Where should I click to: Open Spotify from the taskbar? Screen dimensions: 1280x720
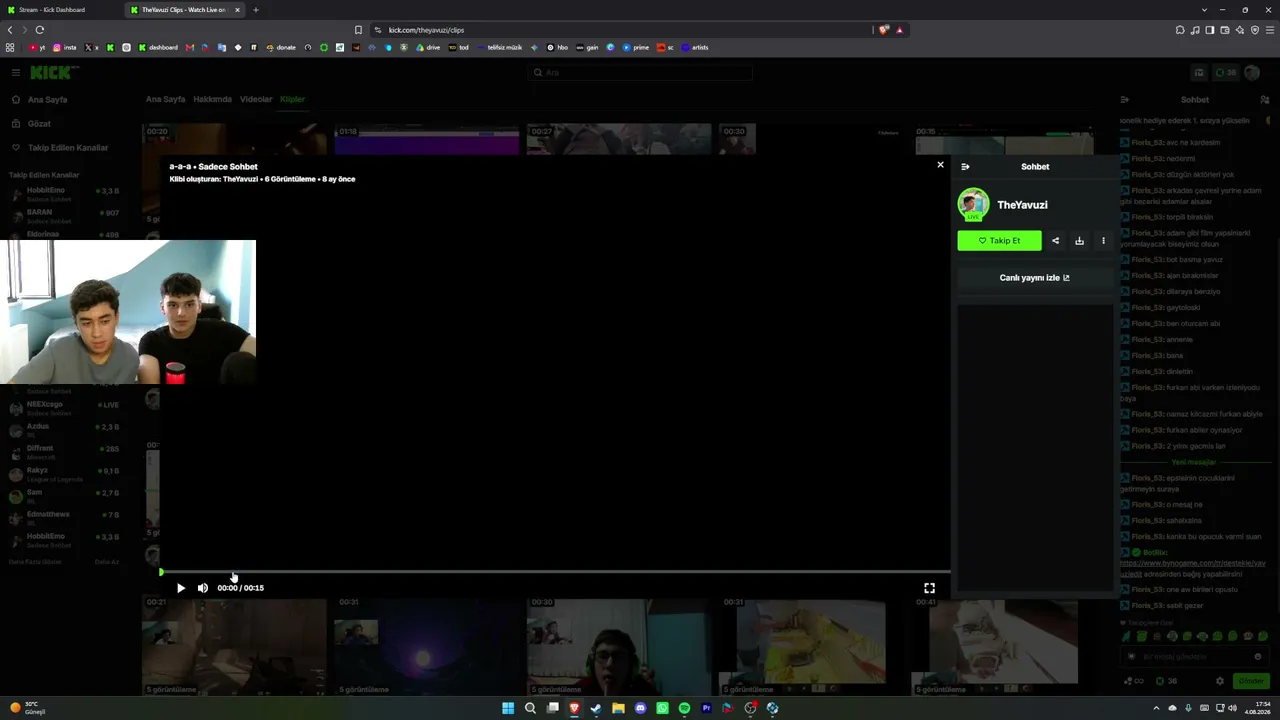(684, 708)
